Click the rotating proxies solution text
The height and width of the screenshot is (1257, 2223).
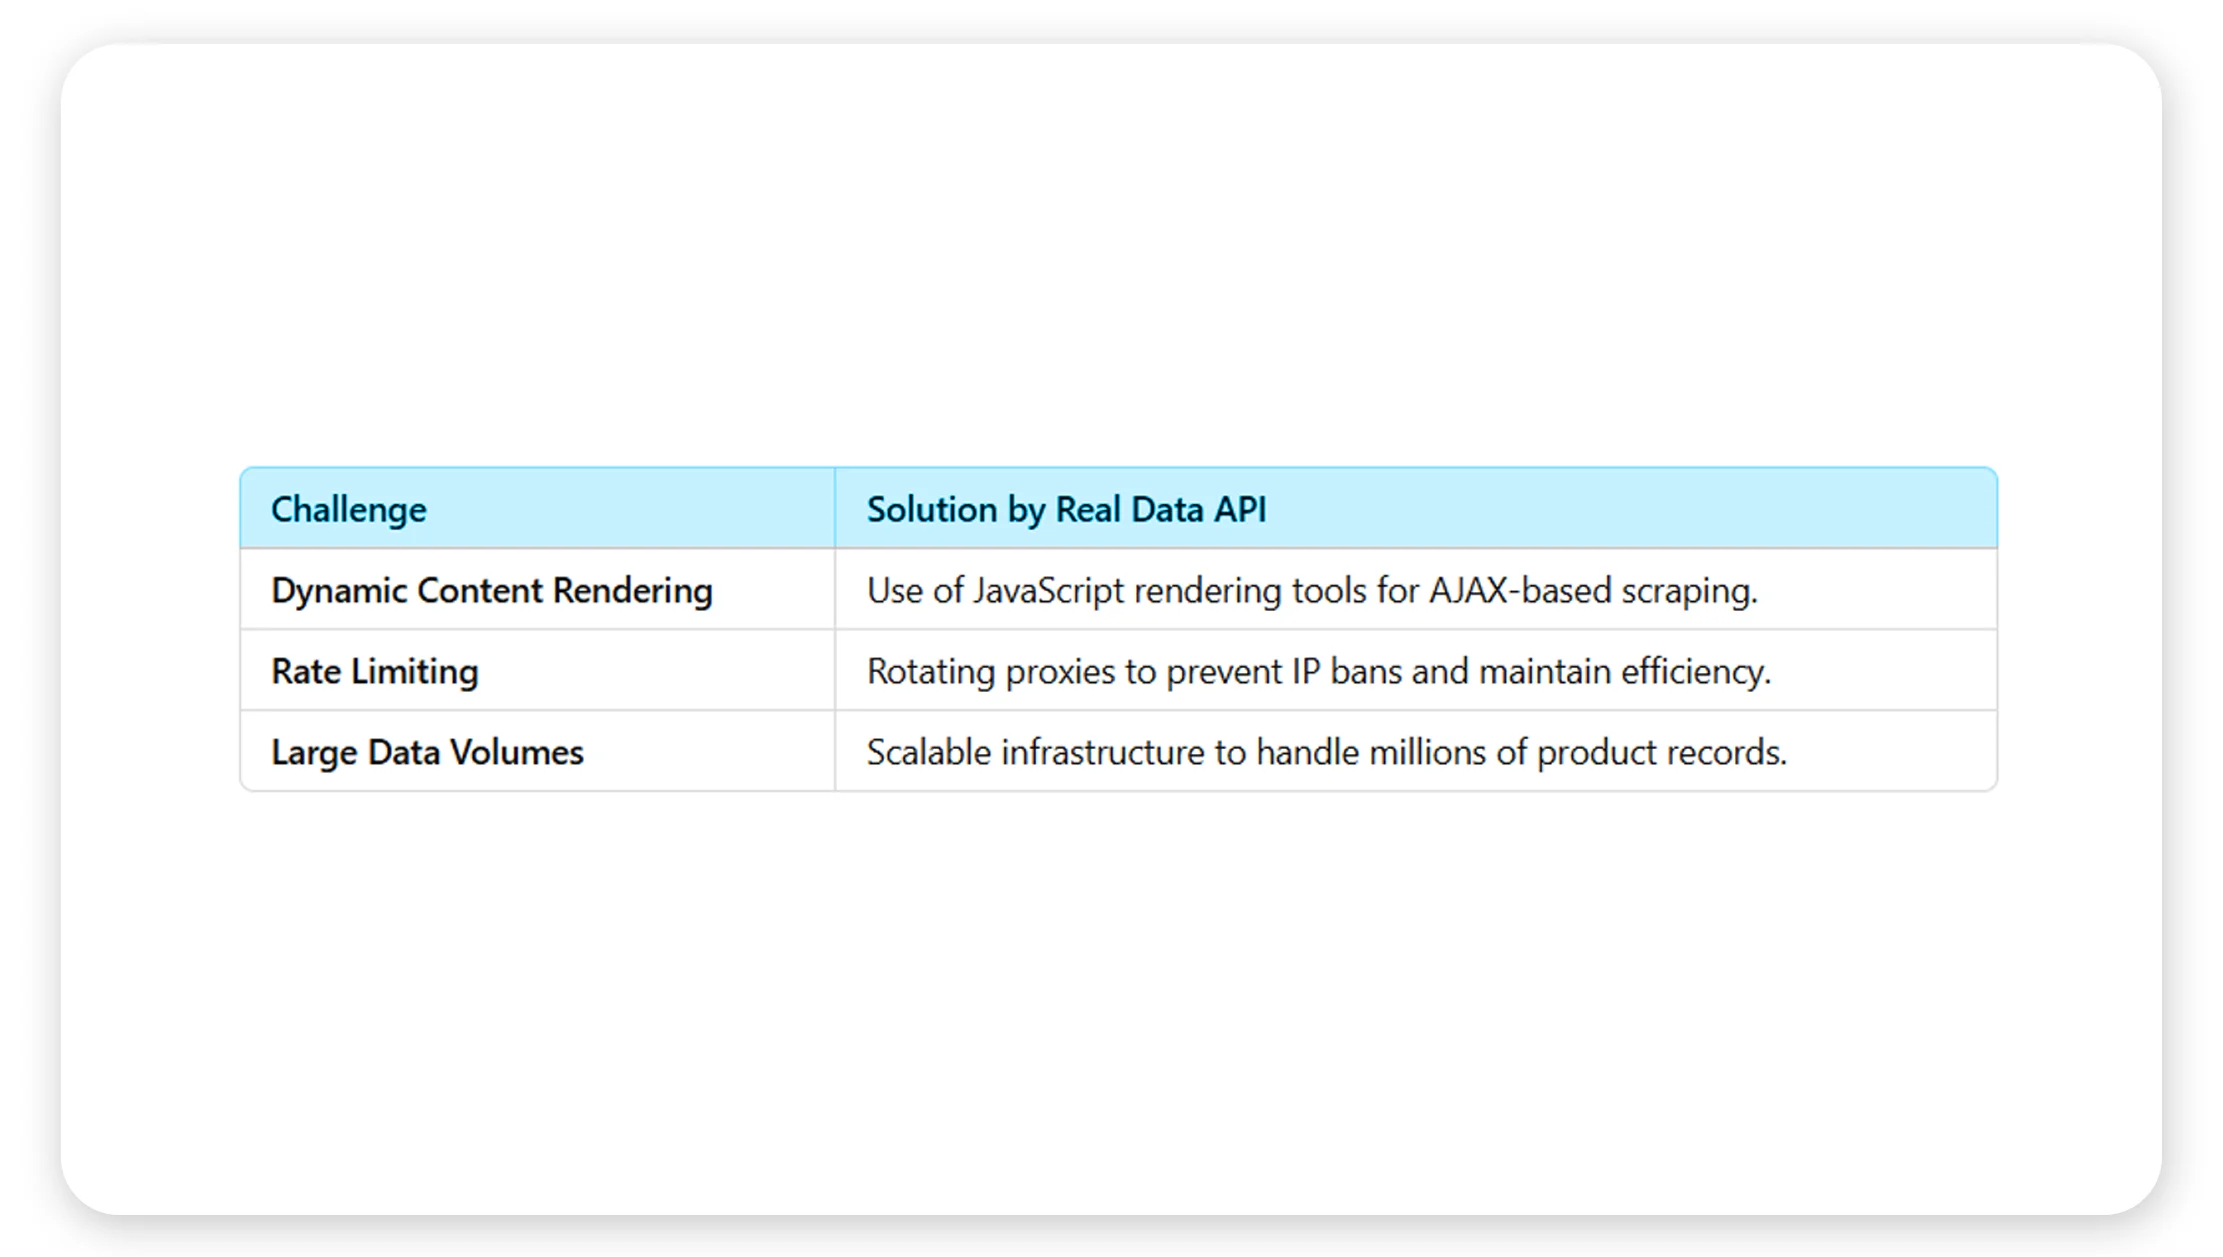pos(1319,672)
